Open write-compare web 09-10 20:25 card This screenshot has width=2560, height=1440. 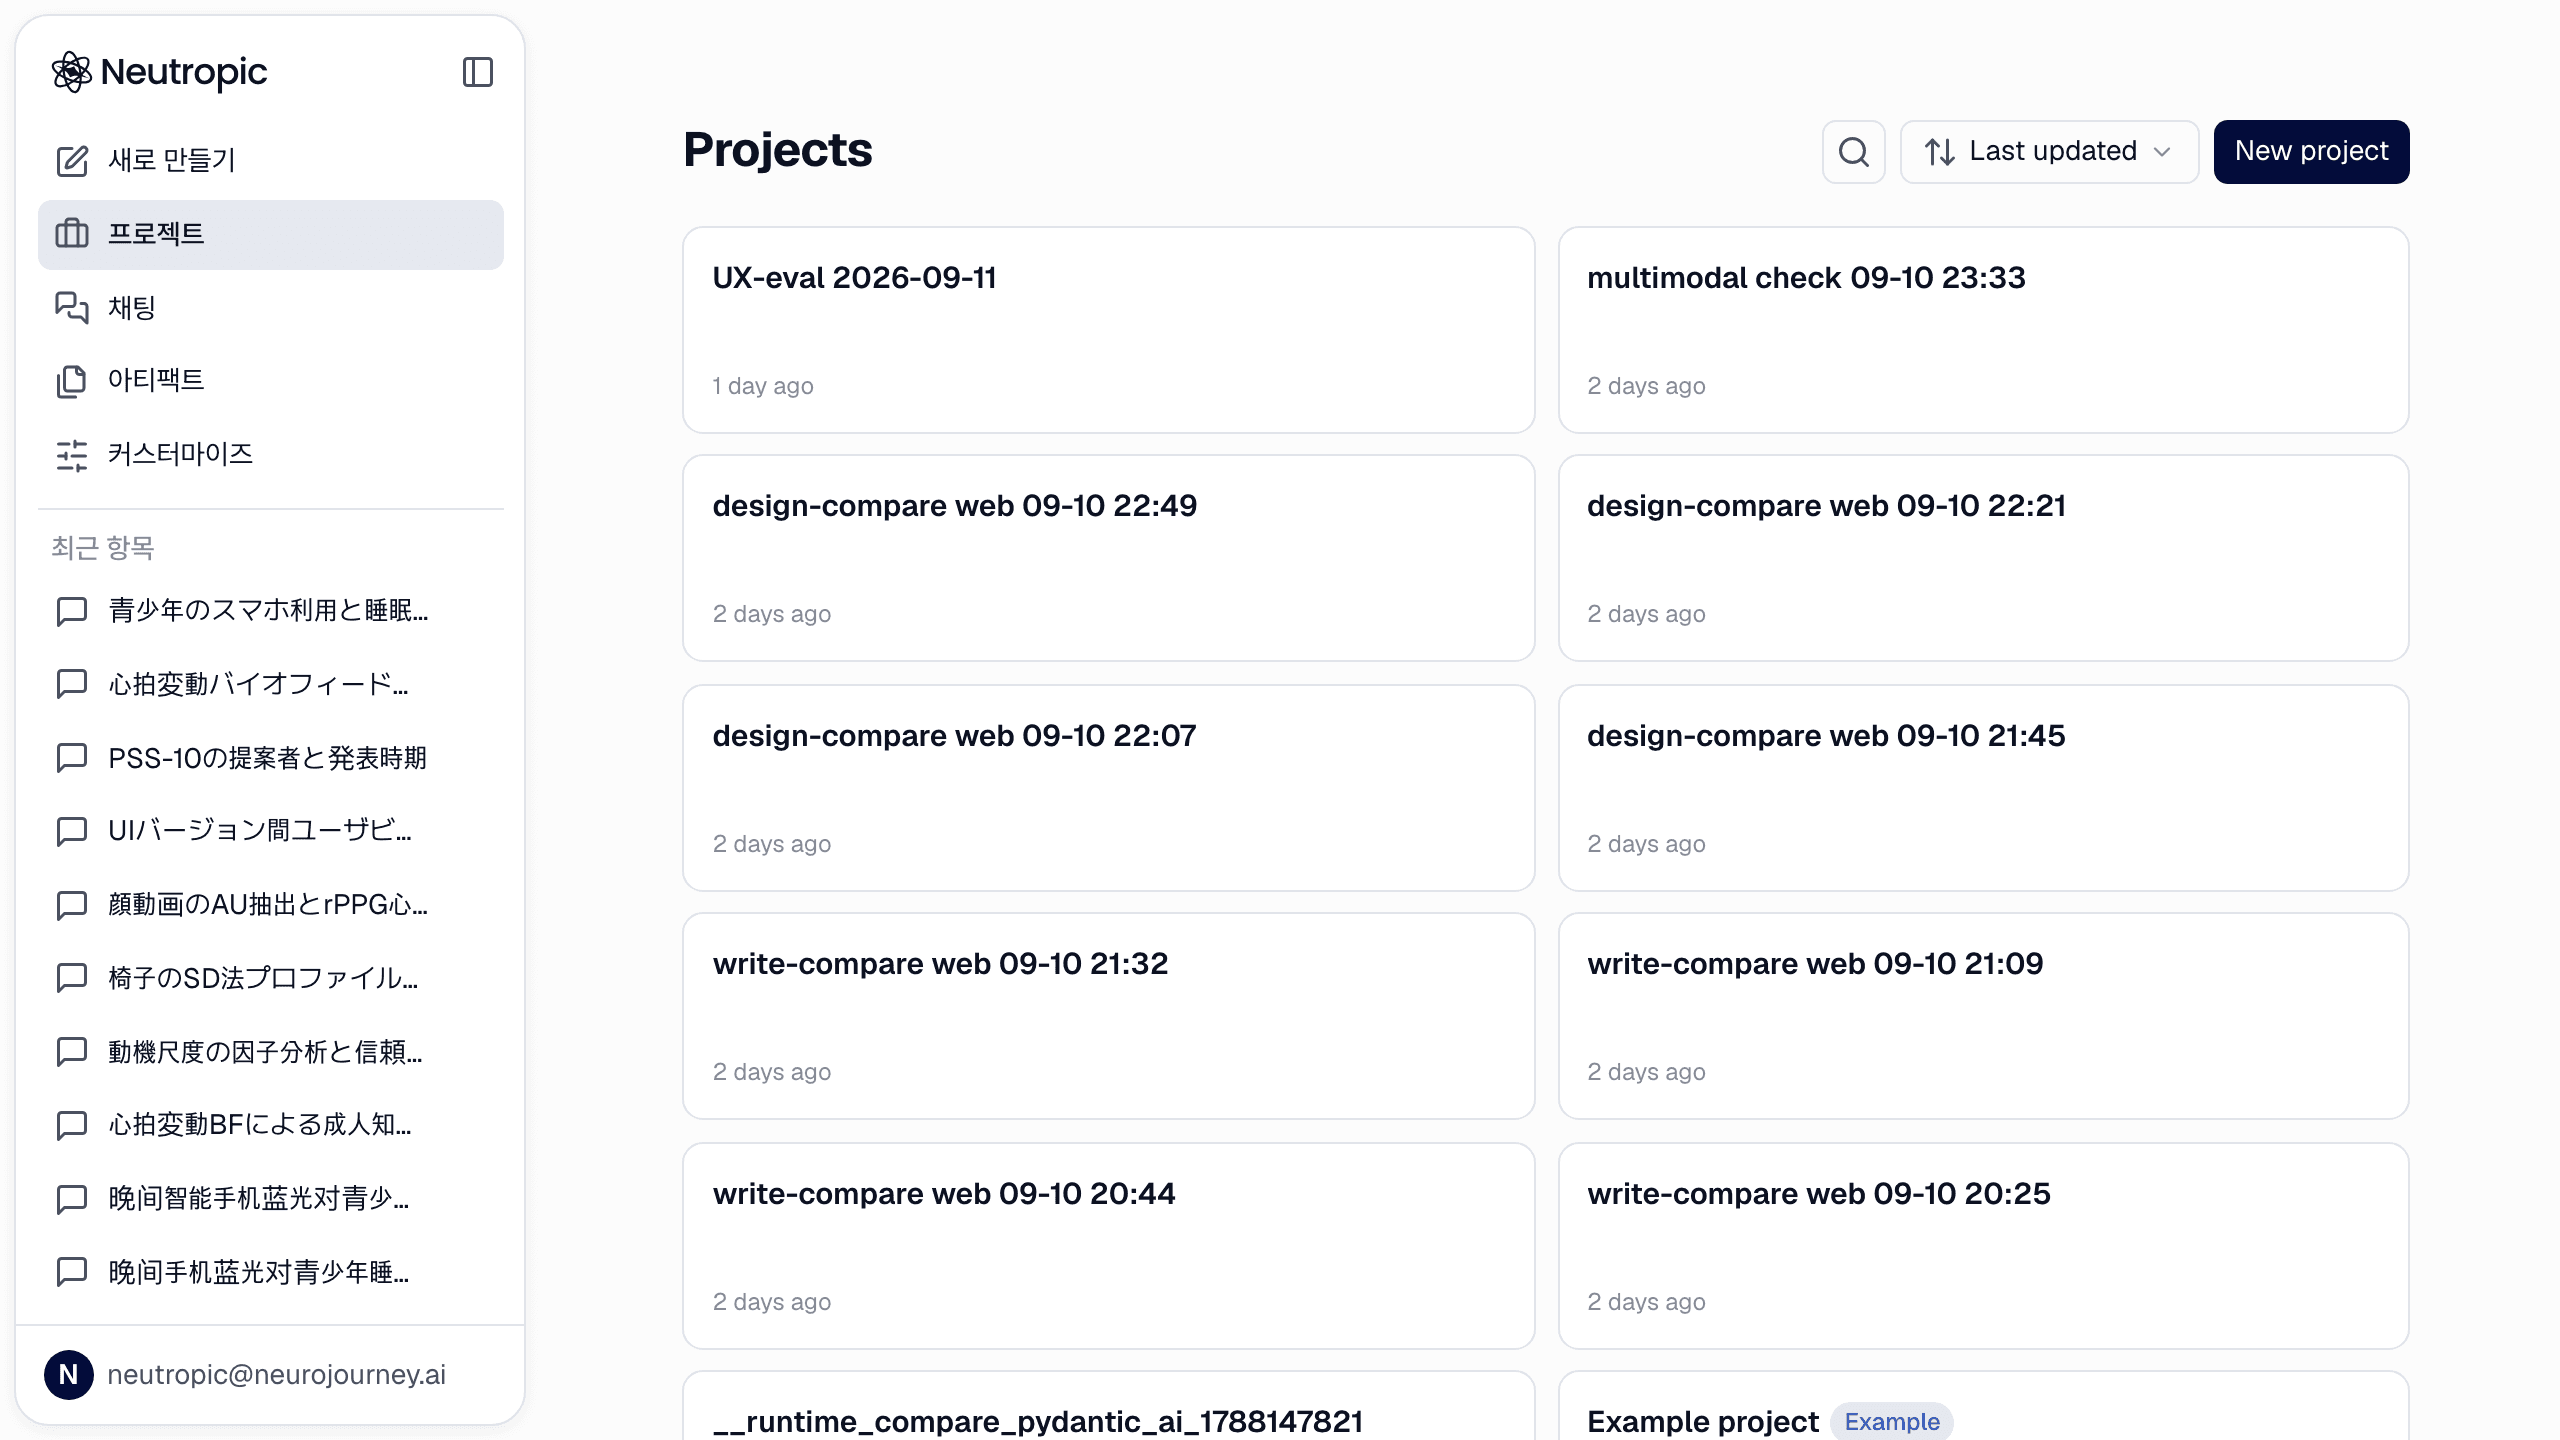point(1983,1246)
